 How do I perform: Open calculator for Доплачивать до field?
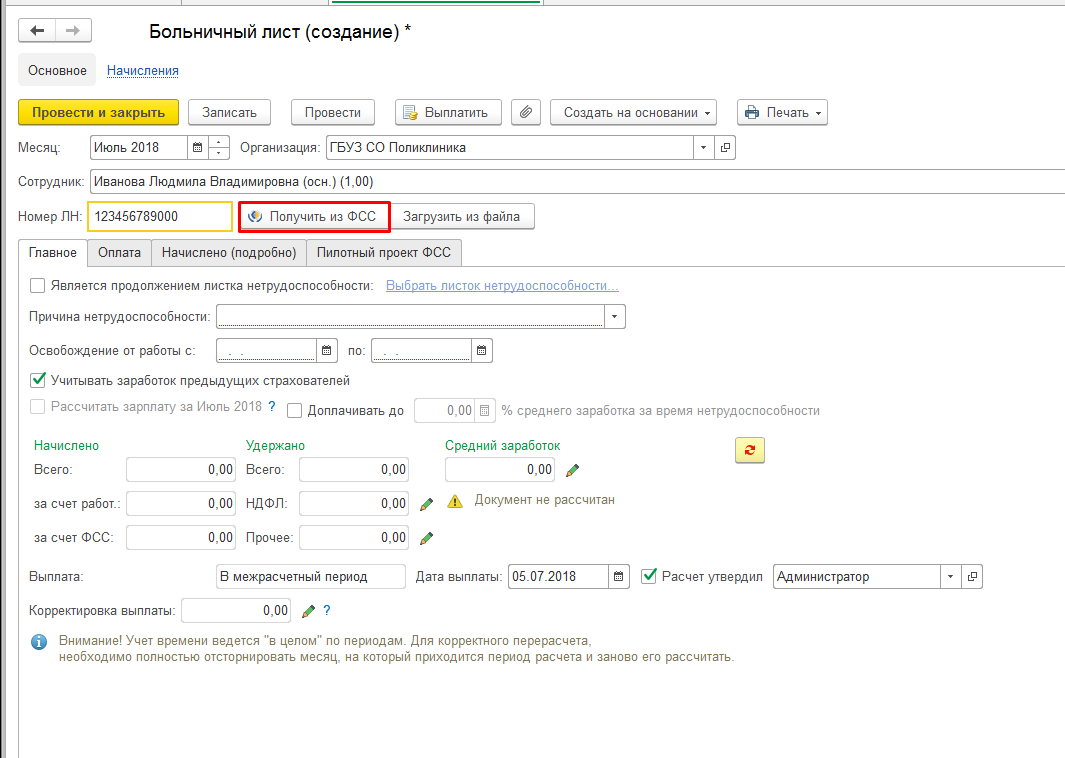pos(485,410)
